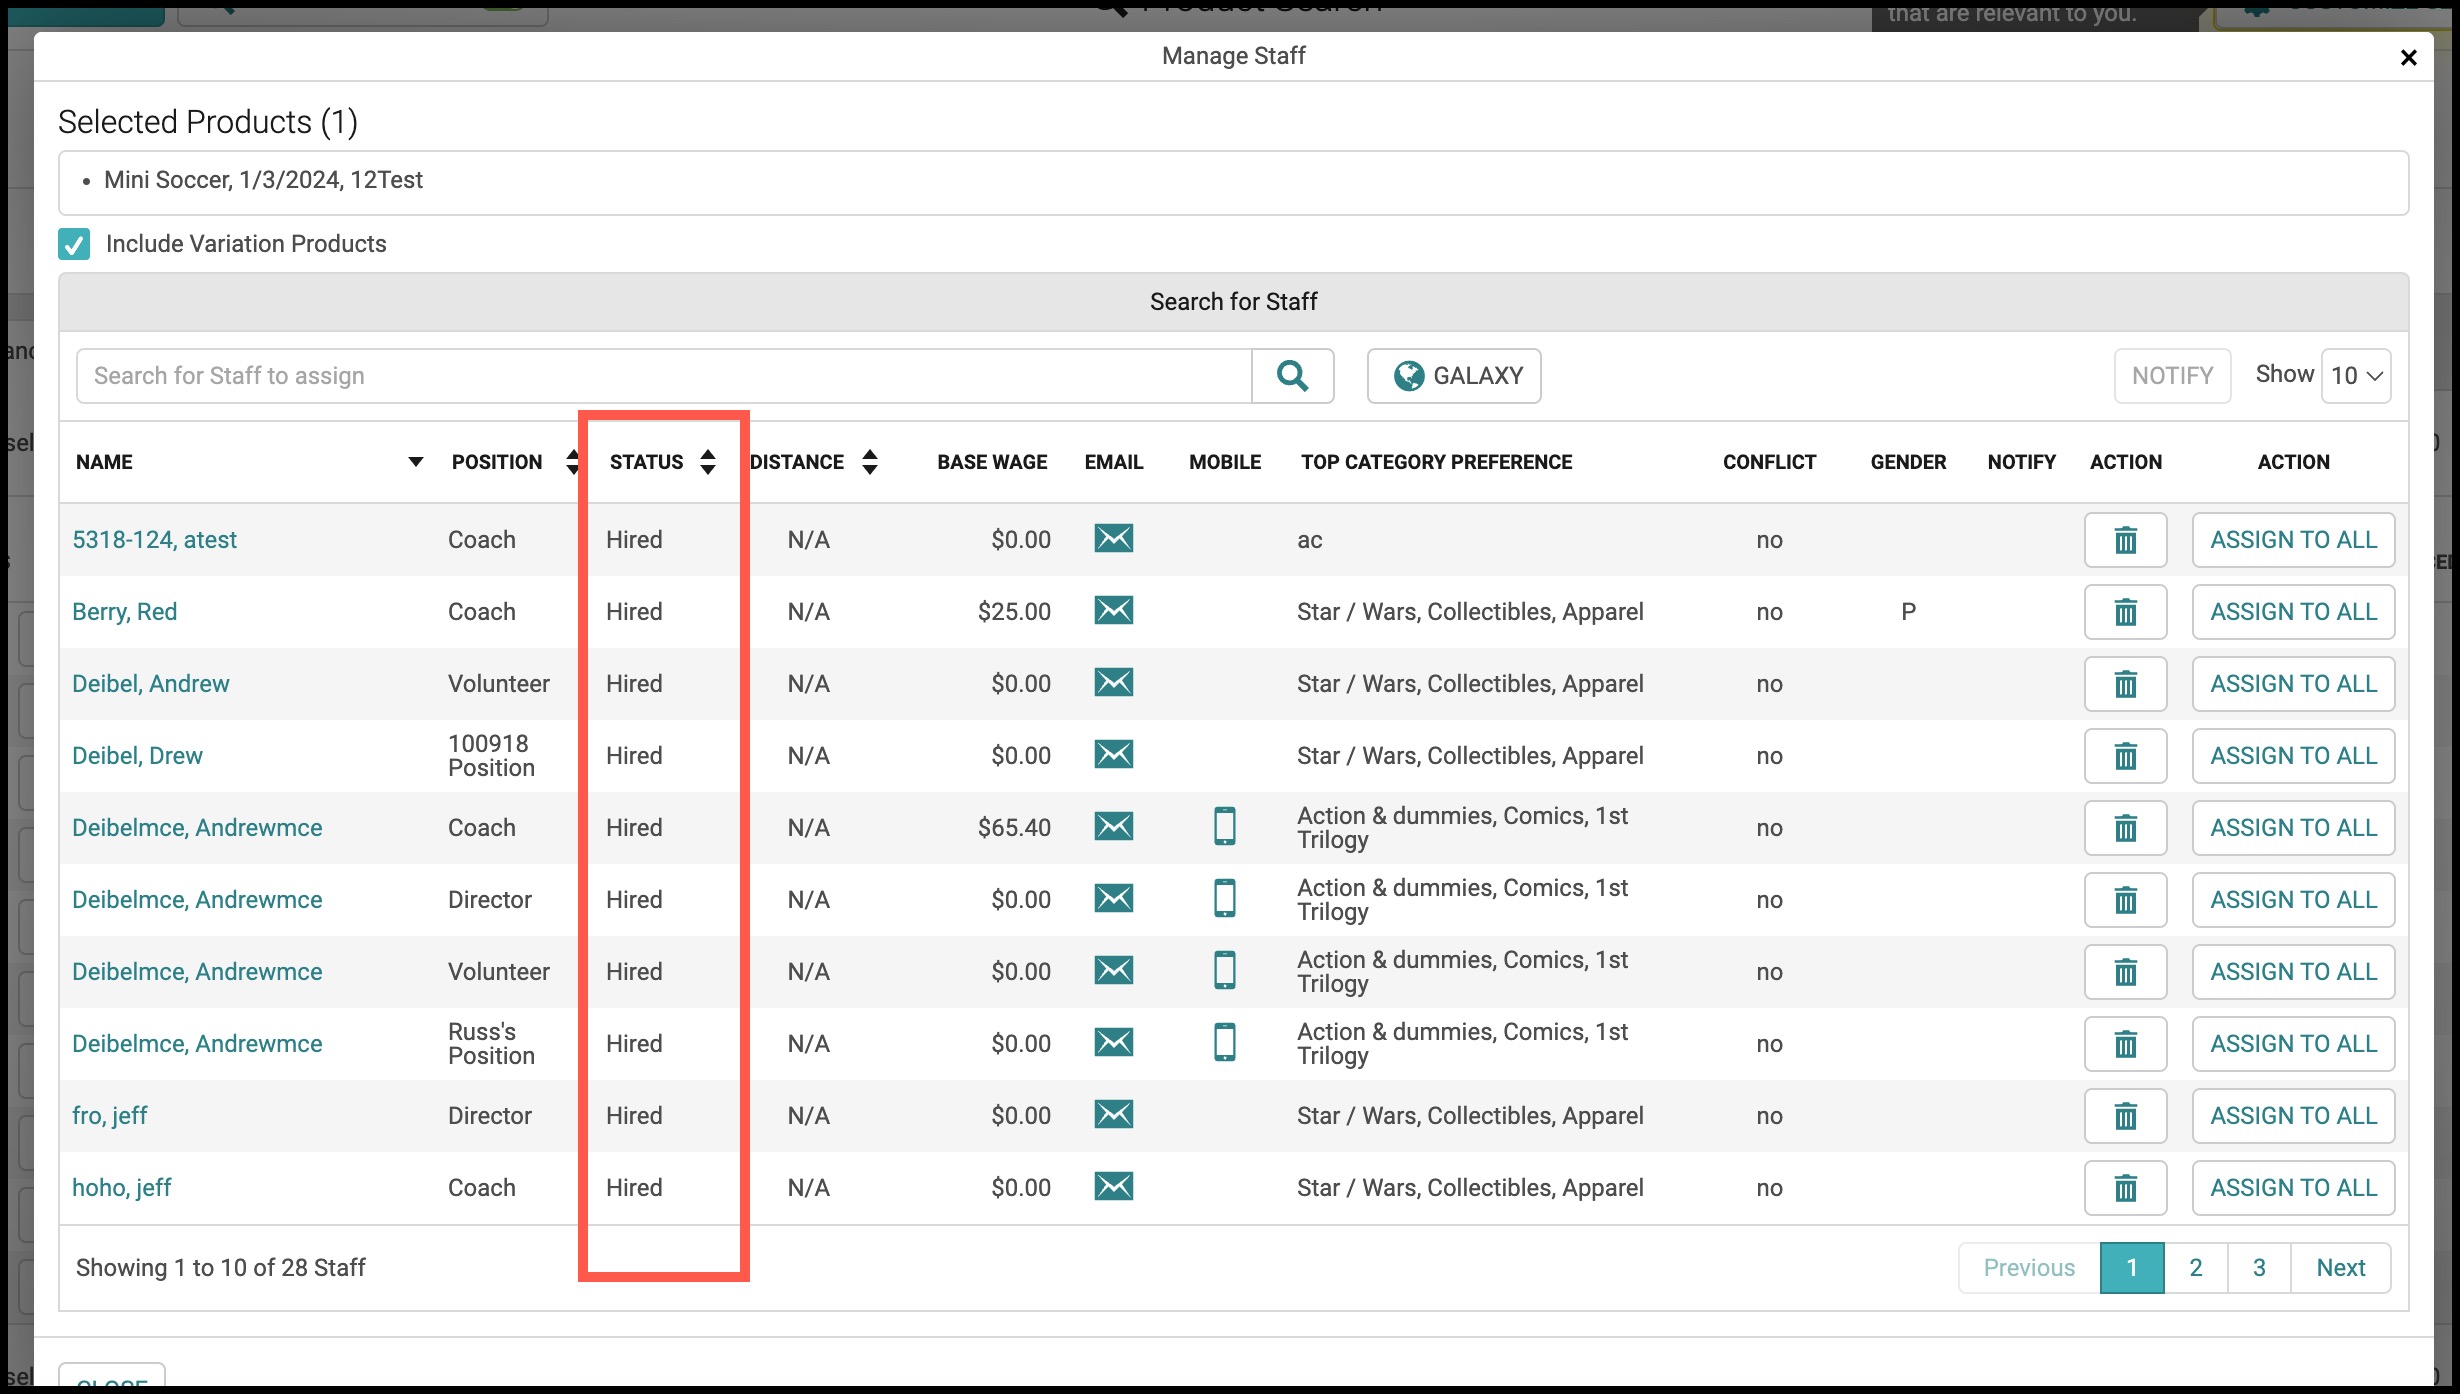
Task: Click the Search for Staff panel header
Action: tap(1233, 302)
